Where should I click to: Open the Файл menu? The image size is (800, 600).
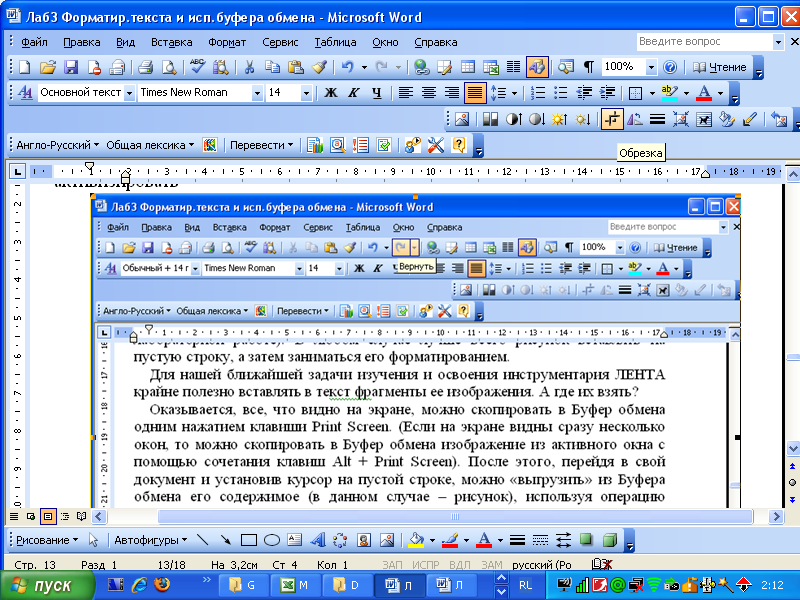[x=34, y=42]
